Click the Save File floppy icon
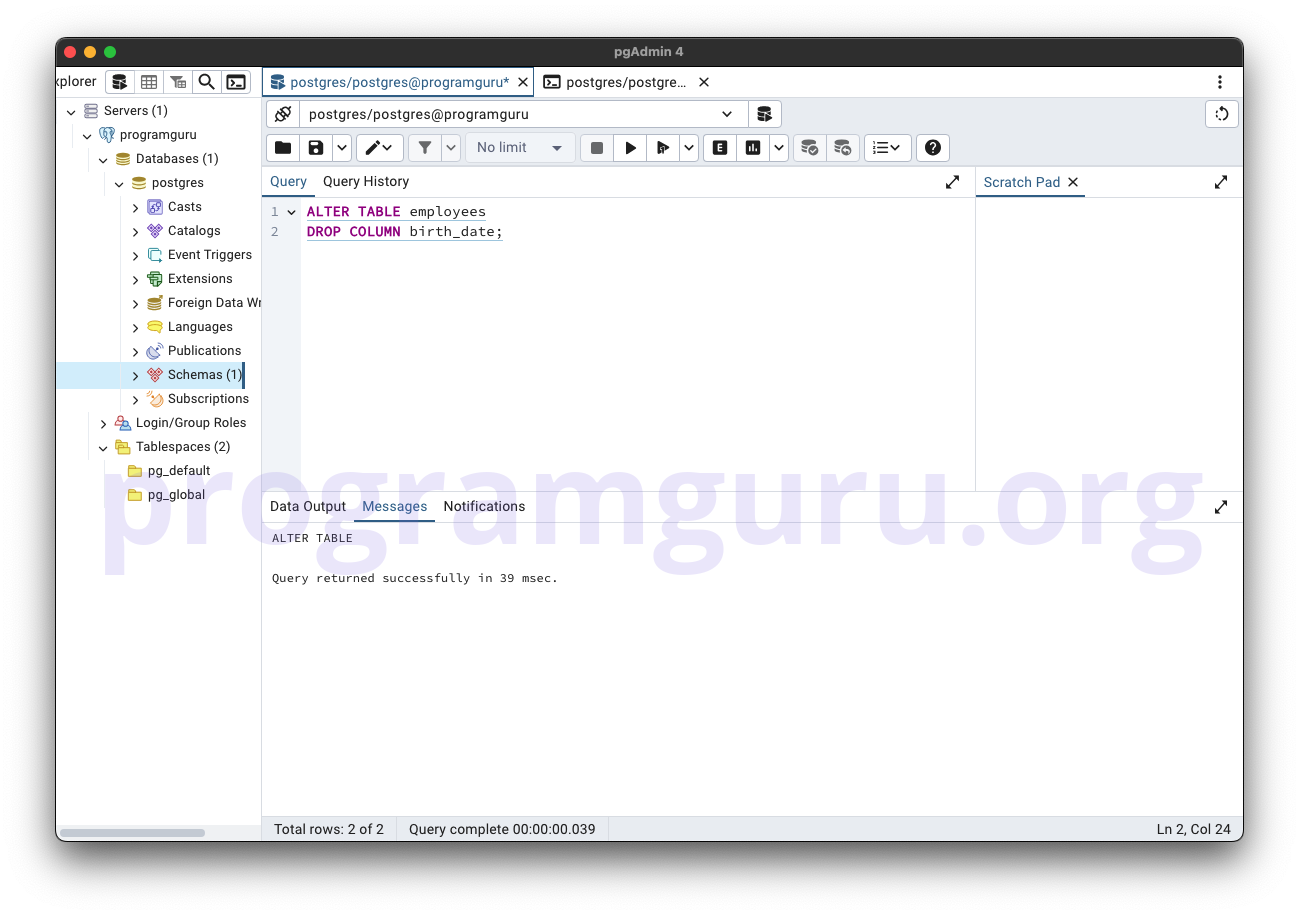 (316, 148)
